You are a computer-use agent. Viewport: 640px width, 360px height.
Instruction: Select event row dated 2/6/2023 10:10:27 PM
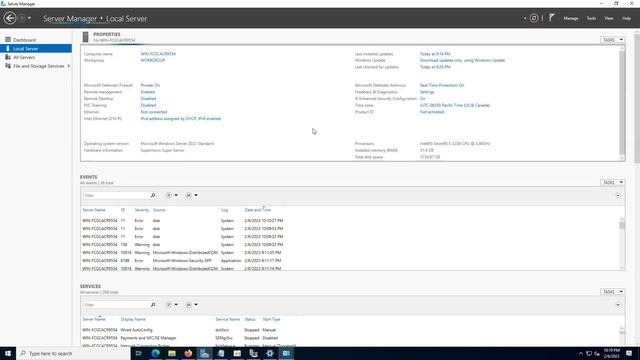pos(350,220)
